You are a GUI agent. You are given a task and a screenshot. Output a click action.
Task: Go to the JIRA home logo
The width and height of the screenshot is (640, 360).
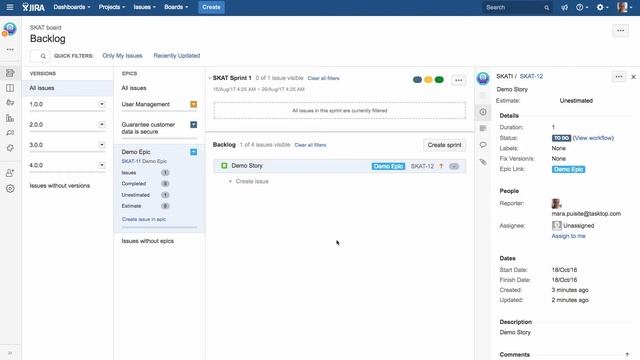pyautogui.click(x=33, y=7)
